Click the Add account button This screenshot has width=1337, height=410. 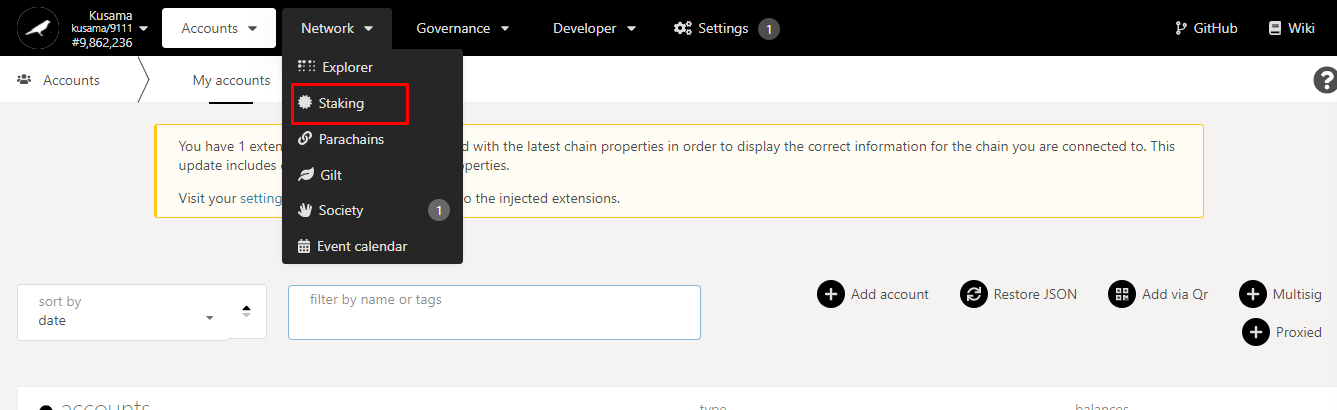pos(873,294)
